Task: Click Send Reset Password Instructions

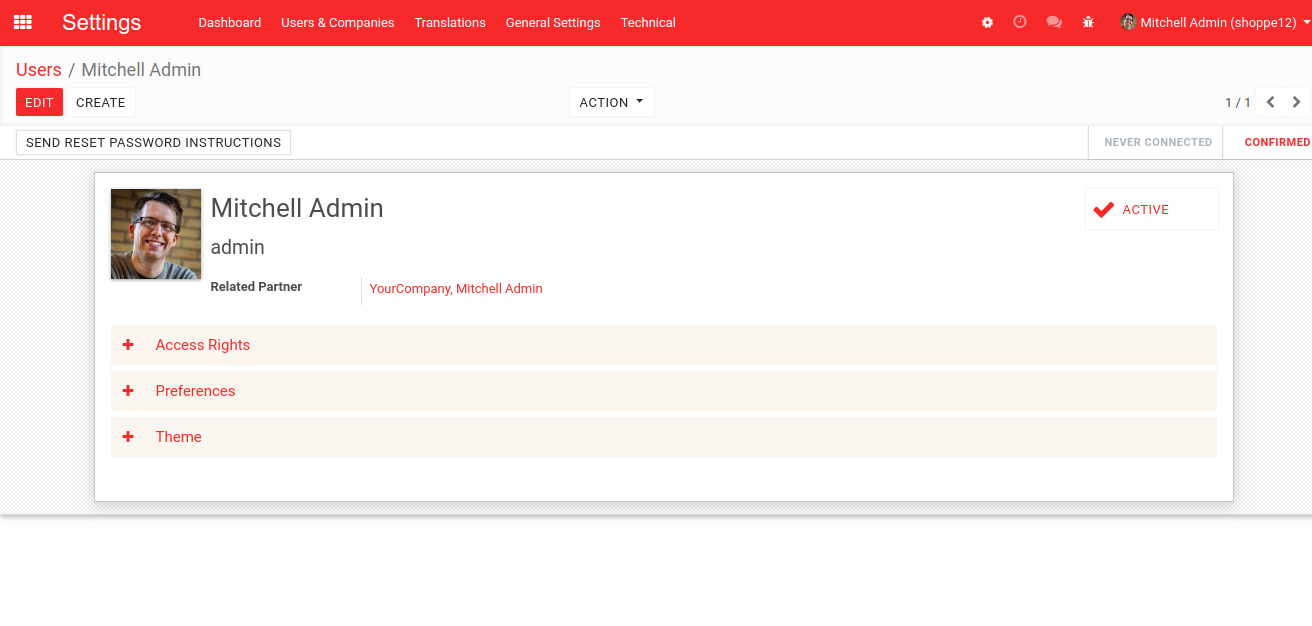Action: coord(153,142)
